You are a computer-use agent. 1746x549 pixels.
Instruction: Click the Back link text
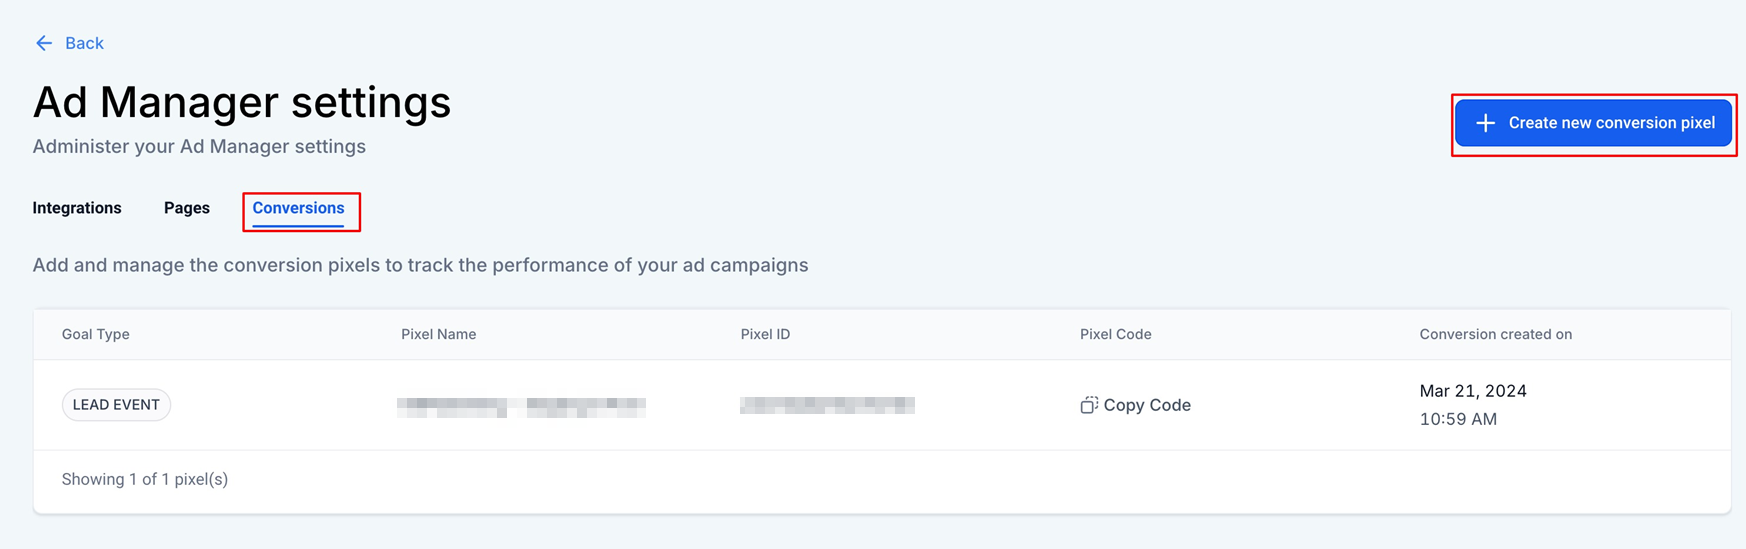pyautogui.click(x=84, y=43)
